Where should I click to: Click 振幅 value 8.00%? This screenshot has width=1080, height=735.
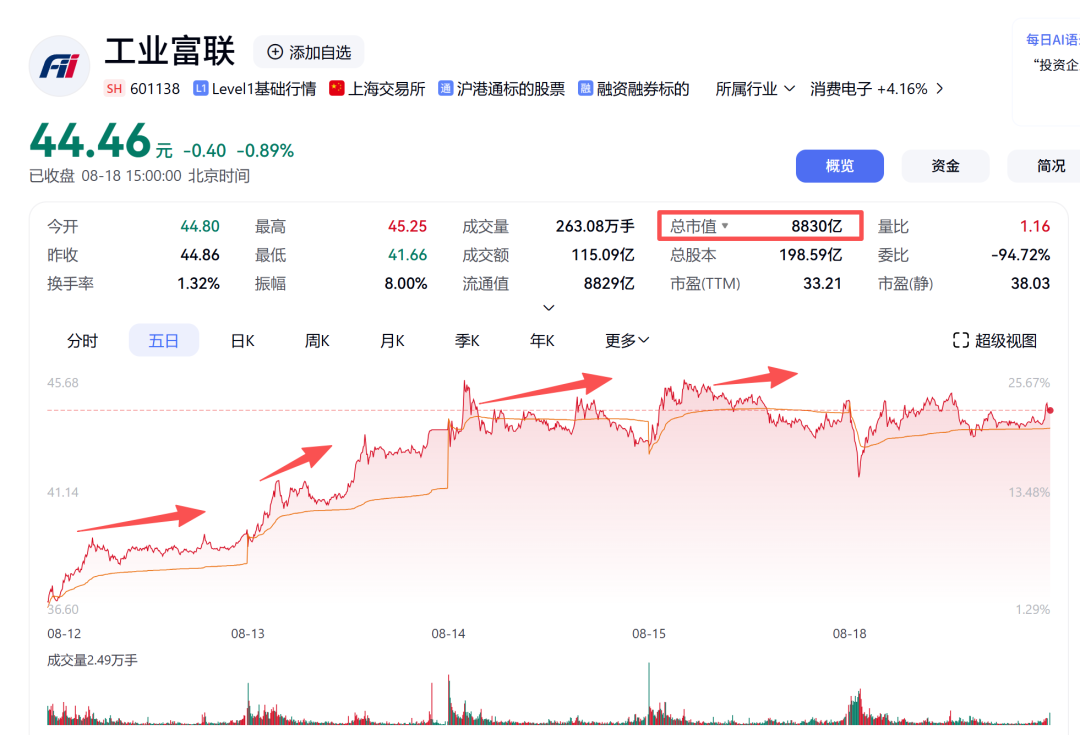point(406,283)
